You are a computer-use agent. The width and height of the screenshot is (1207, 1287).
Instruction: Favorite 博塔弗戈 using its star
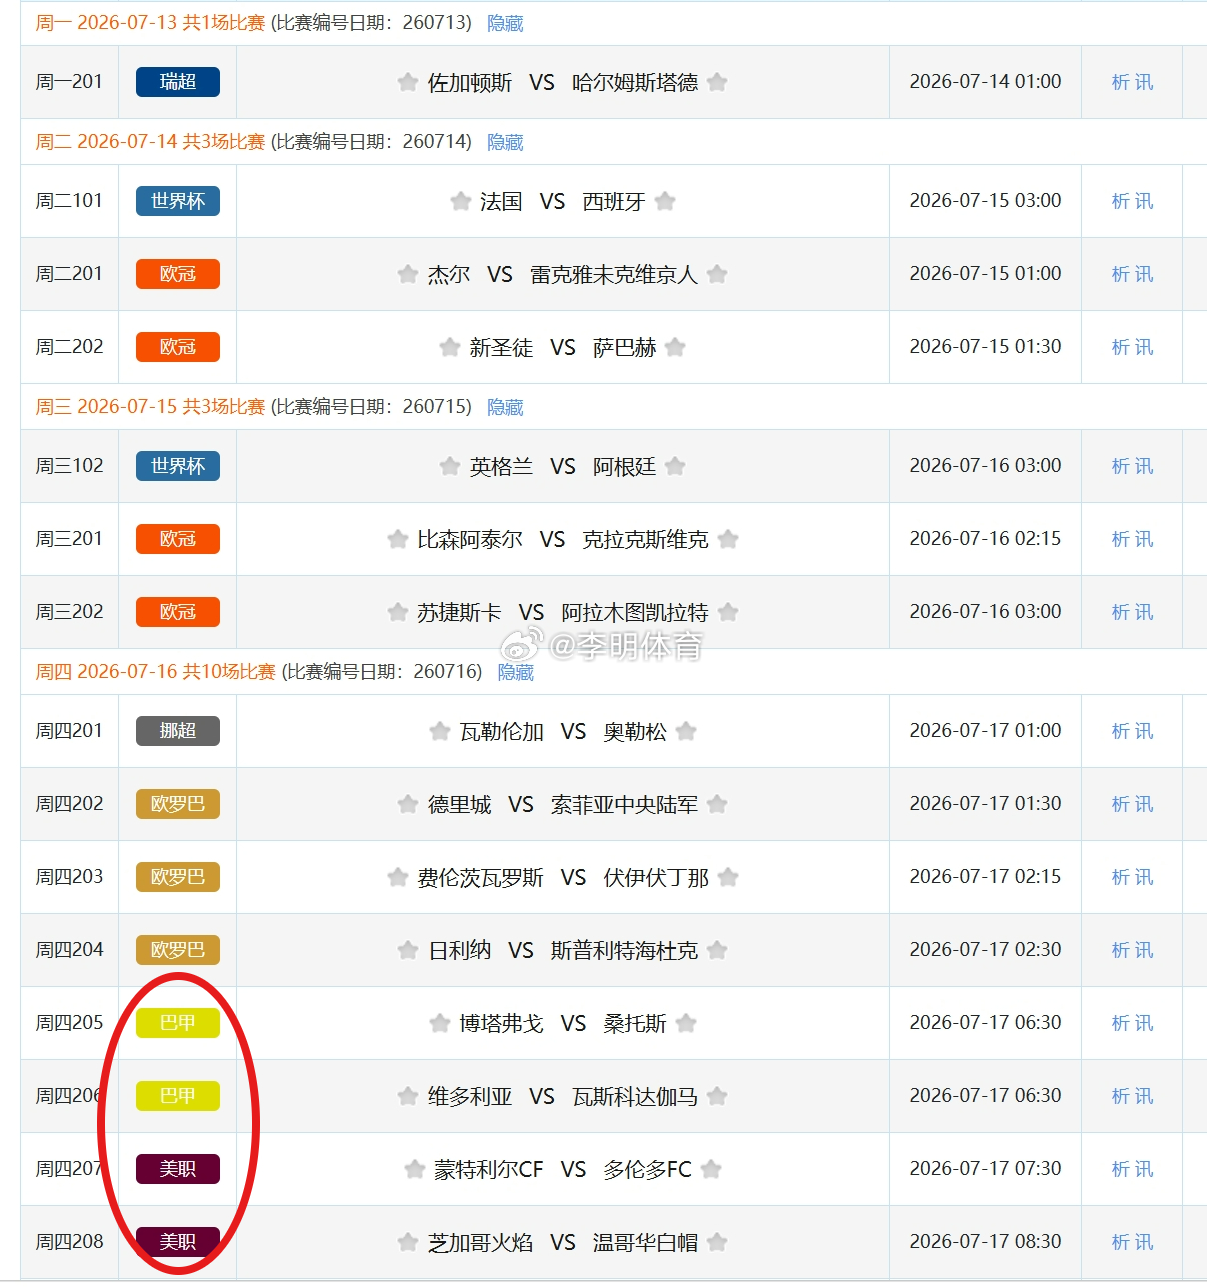click(440, 1023)
